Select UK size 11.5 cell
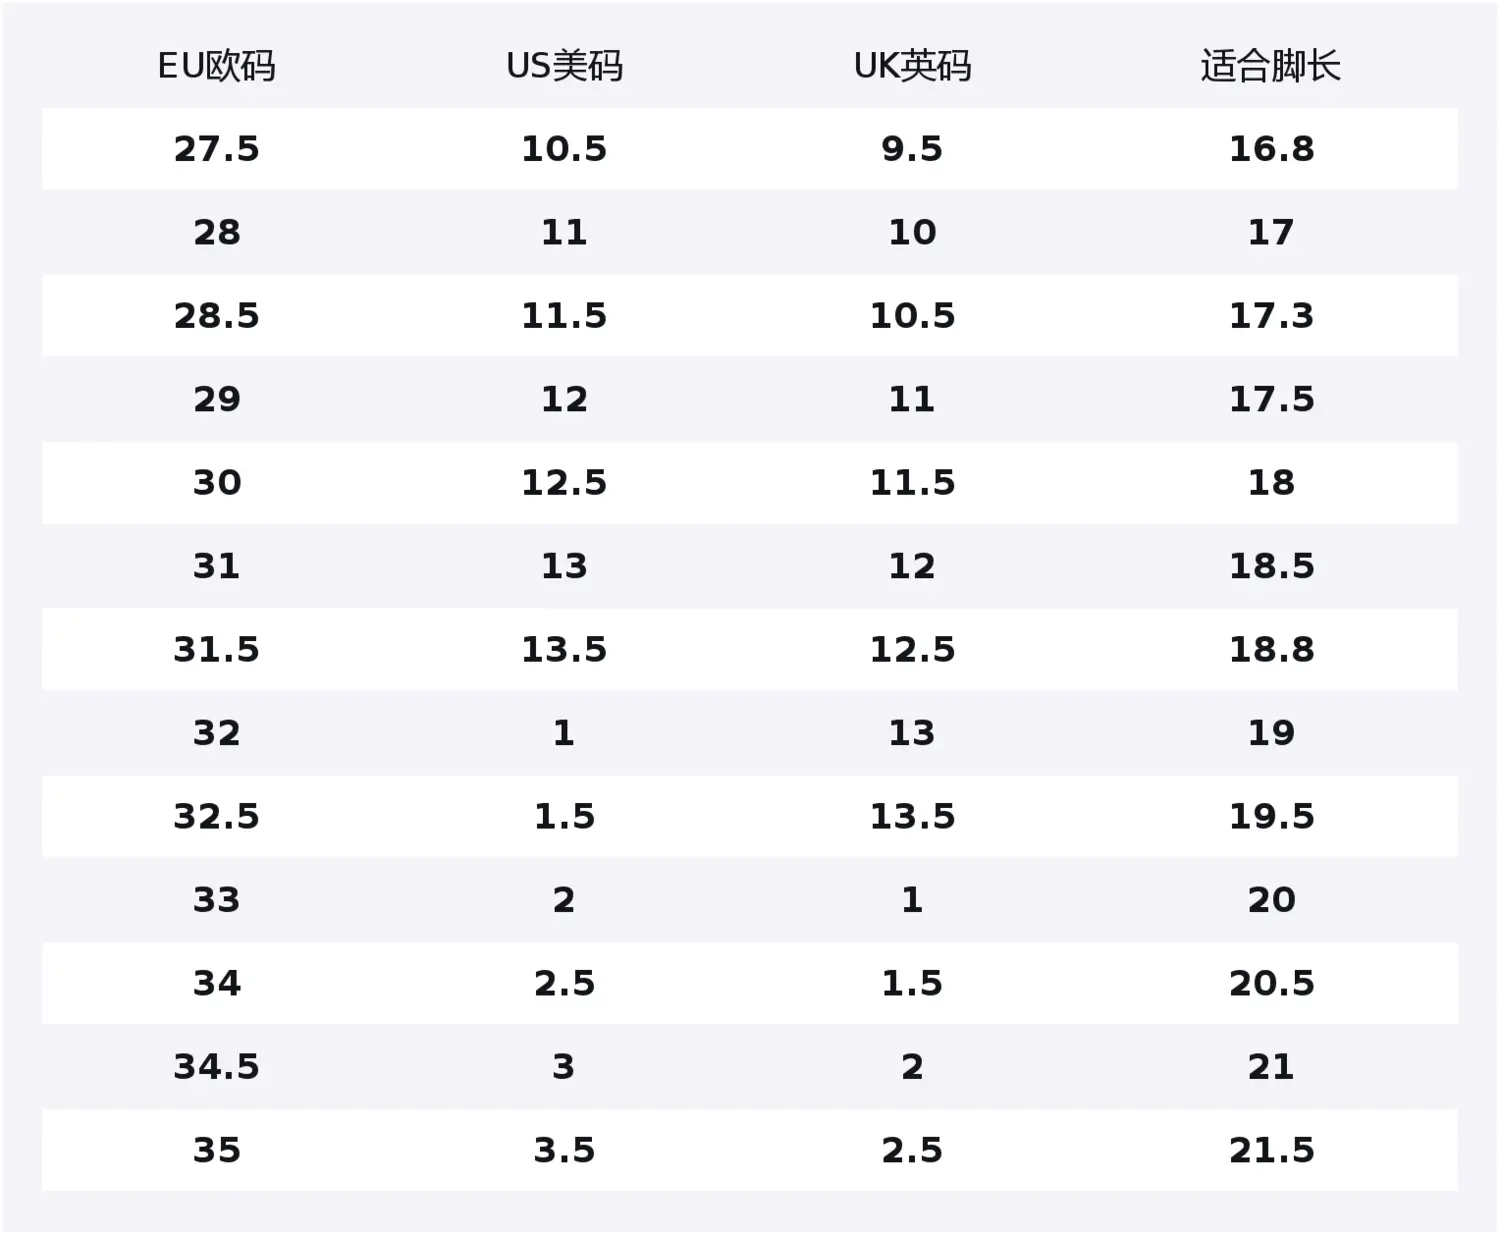 [912, 483]
